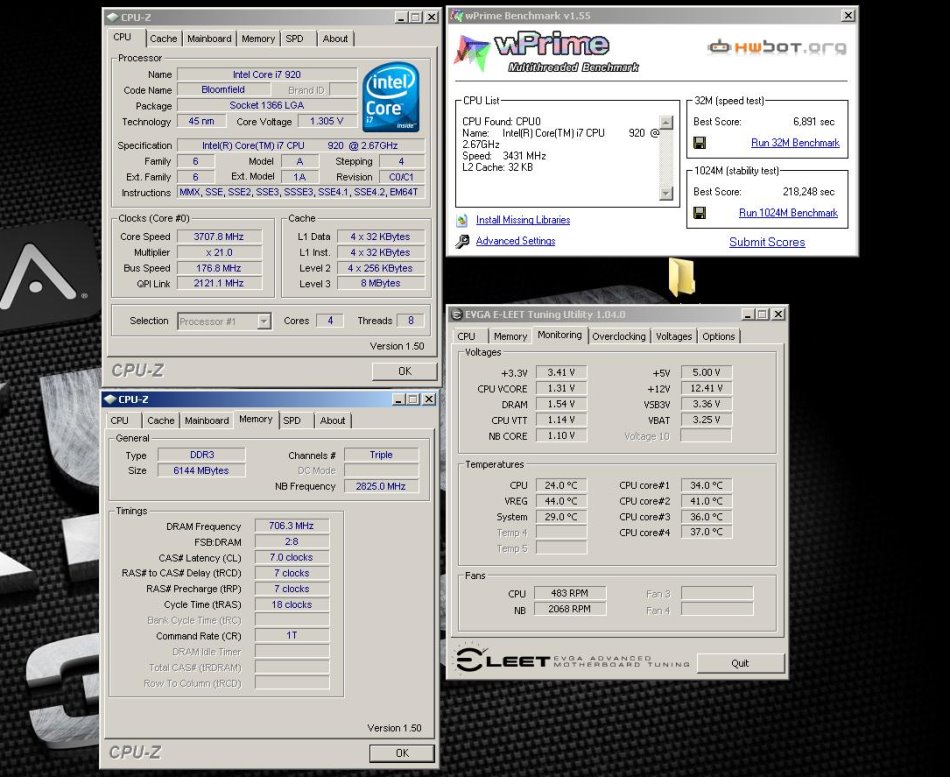Click the CPU VCORE 1.31 V reading
950x777 pixels.
pos(561,388)
